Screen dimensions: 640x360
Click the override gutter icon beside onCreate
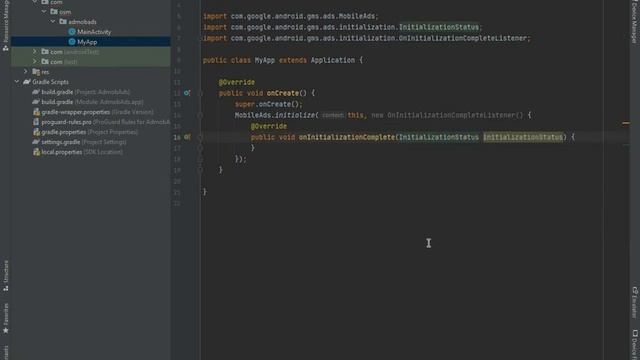(187, 93)
